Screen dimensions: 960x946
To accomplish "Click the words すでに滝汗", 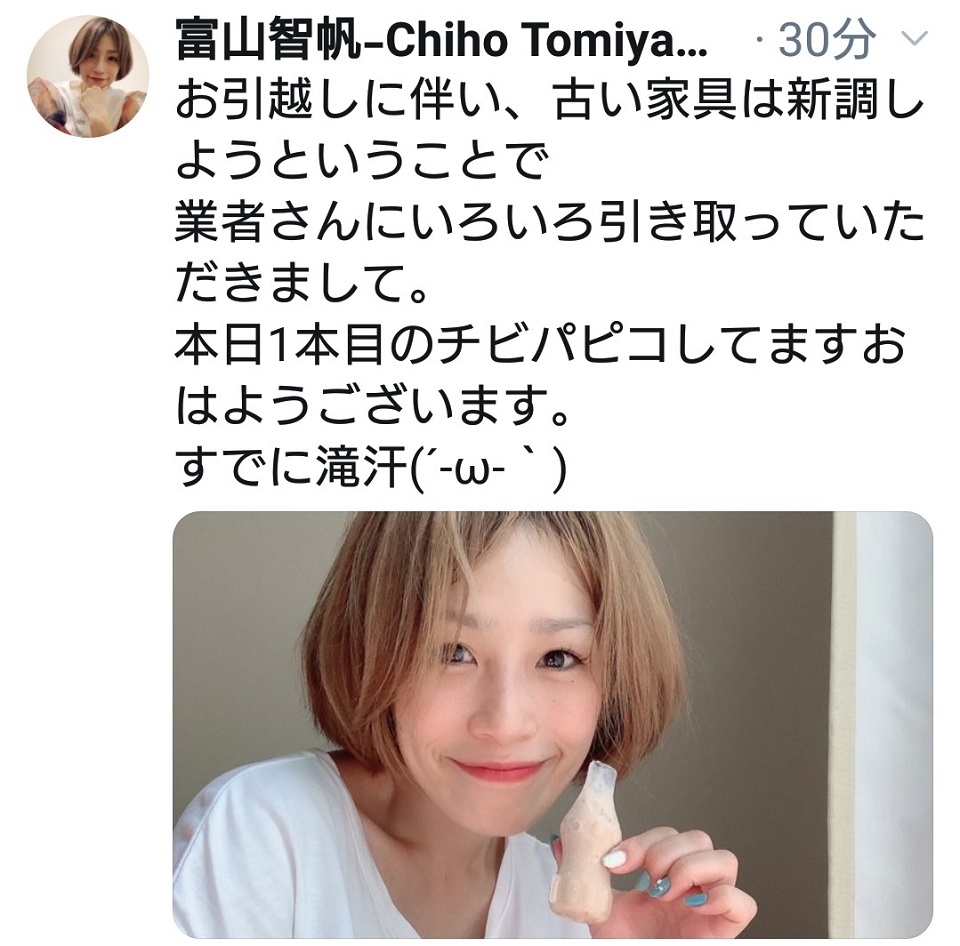I will pos(291,468).
